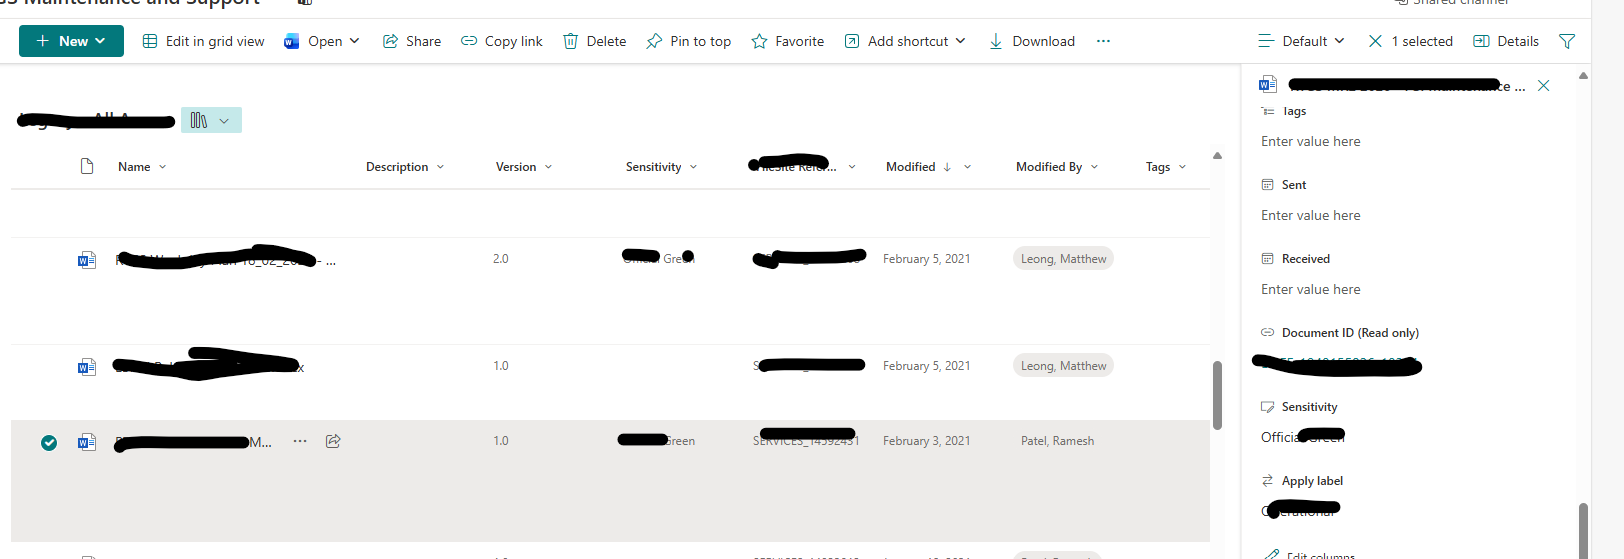Click Edit in grid view
The height and width of the screenshot is (559, 1624).
203,41
